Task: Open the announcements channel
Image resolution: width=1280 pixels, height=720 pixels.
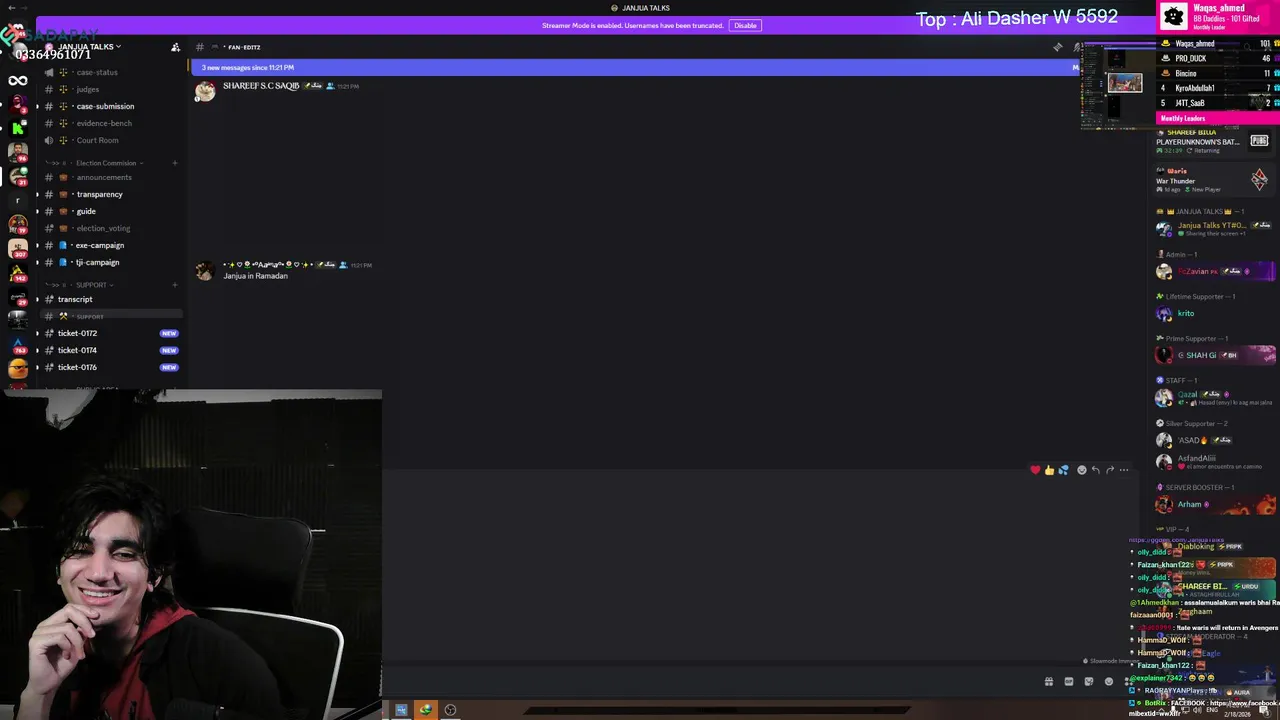Action: click(104, 177)
